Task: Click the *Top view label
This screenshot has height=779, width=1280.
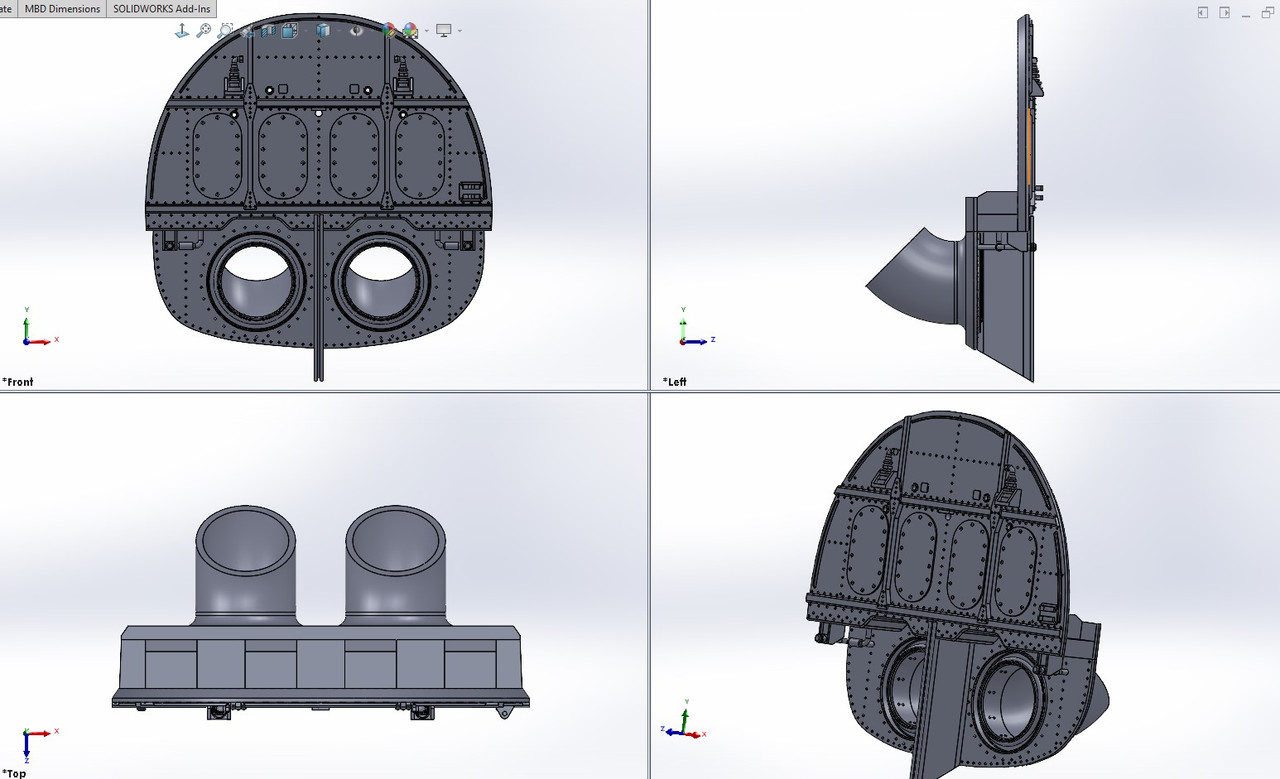Action: [x=14, y=773]
